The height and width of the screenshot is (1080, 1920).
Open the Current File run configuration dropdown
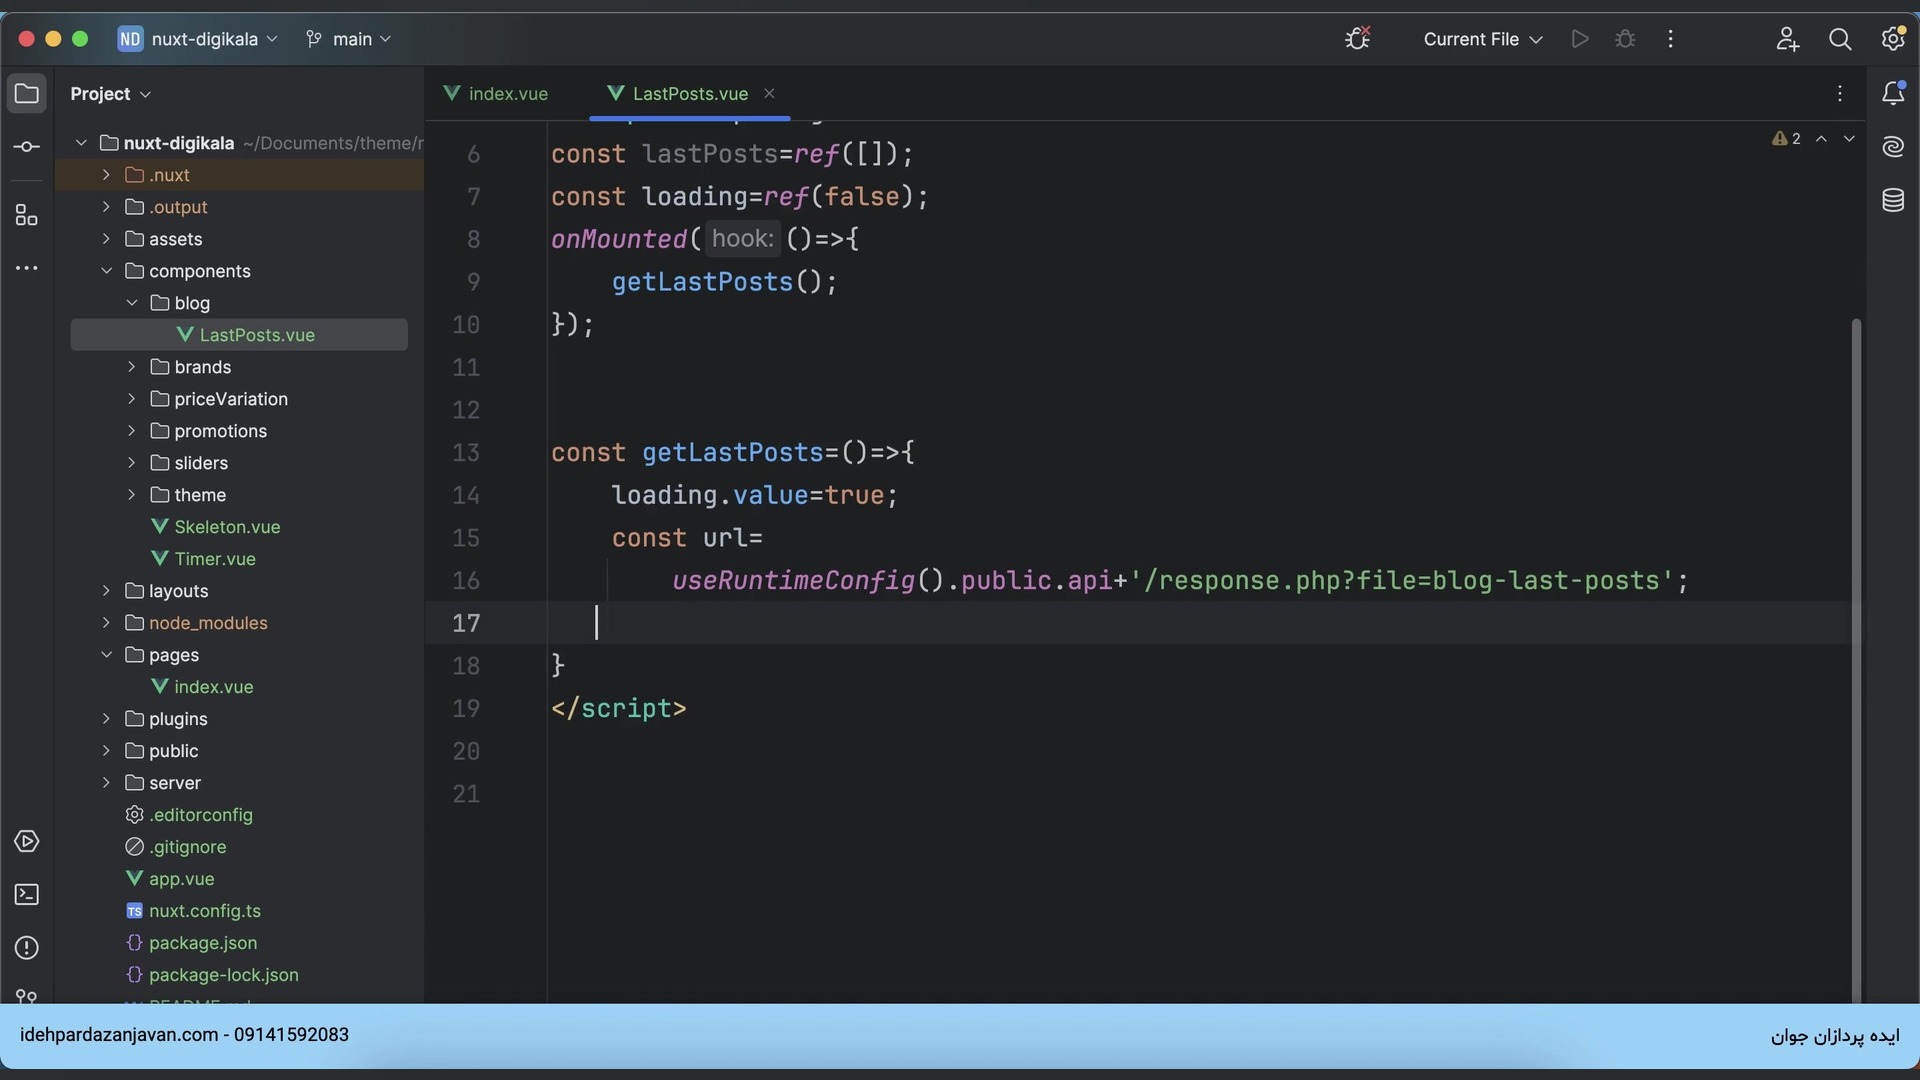1482,39
